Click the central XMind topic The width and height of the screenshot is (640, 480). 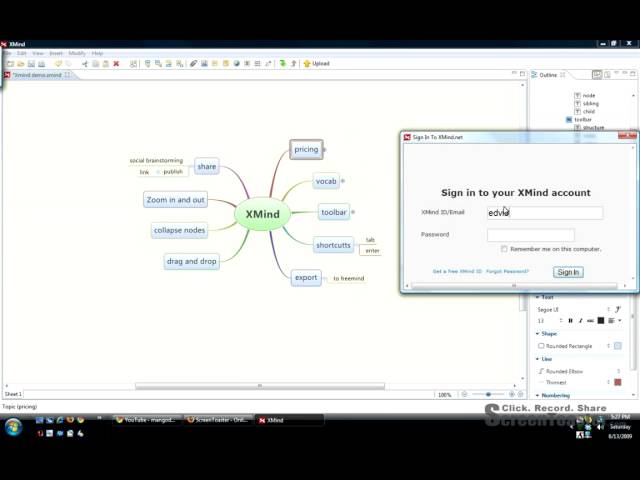pyautogui.click(x=262, y=214)
